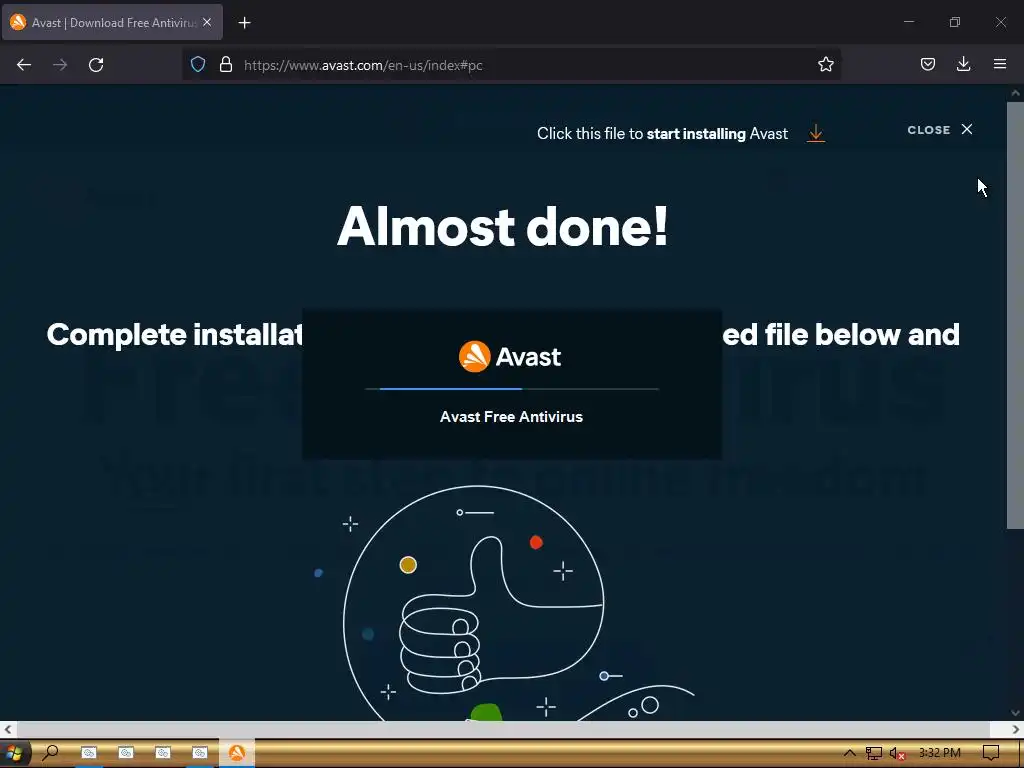Open the notification center icon
The image size is (1024, 768).
pyautogui.click(x=991, y=753)
